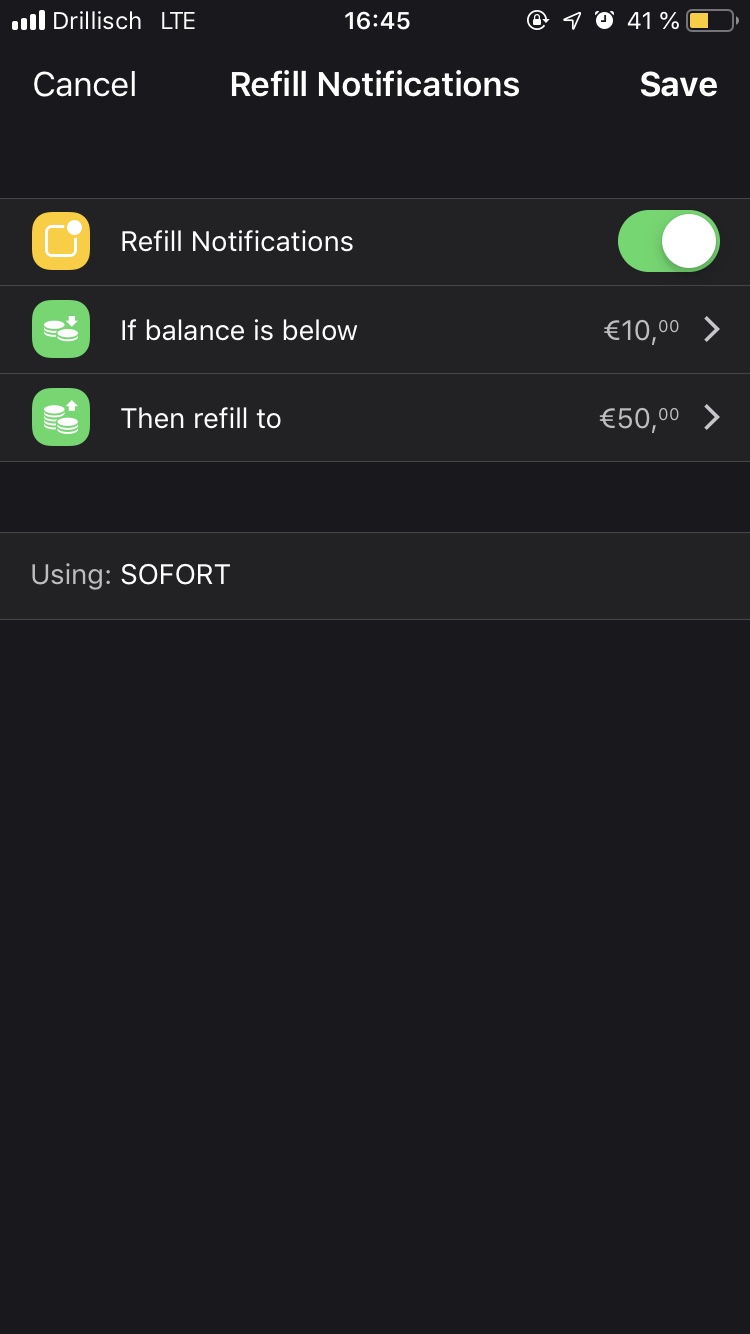Tap the coins-up refill amount icon
Image resolution: width=750 pixels, height=1334 pixels.
point(61,418)
